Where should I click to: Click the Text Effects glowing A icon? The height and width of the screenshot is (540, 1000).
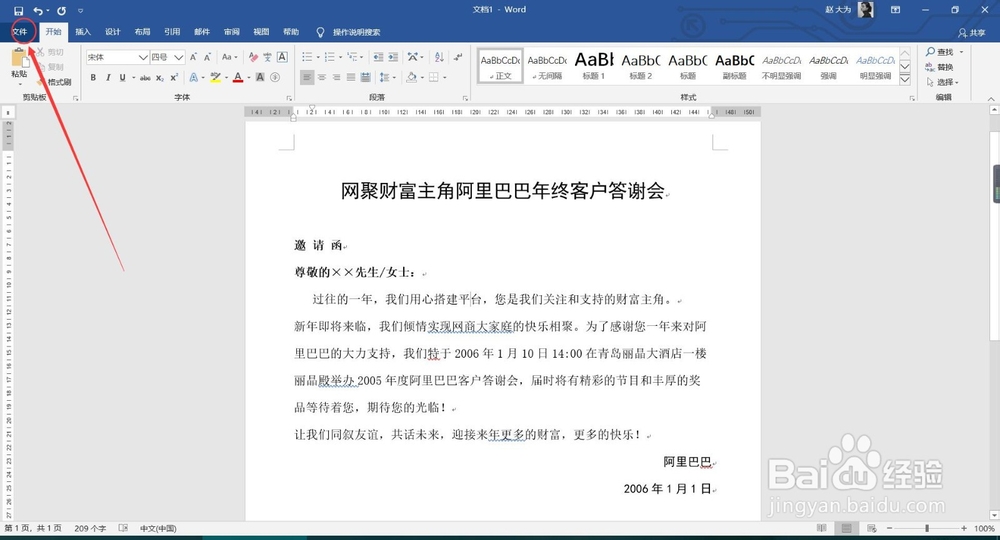pyautogui.click(x=193, y=78)
